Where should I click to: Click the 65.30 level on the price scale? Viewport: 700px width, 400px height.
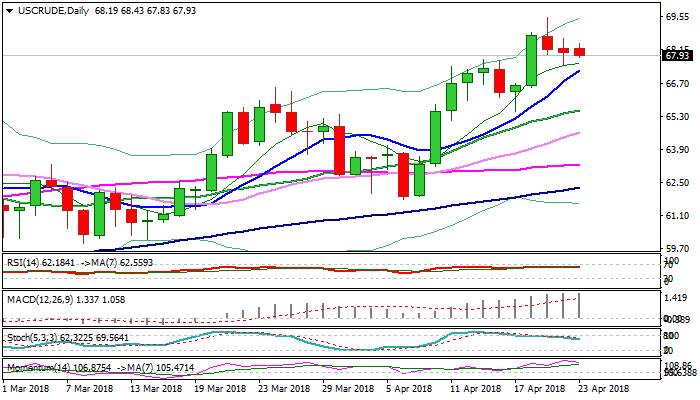pos(679,117)
